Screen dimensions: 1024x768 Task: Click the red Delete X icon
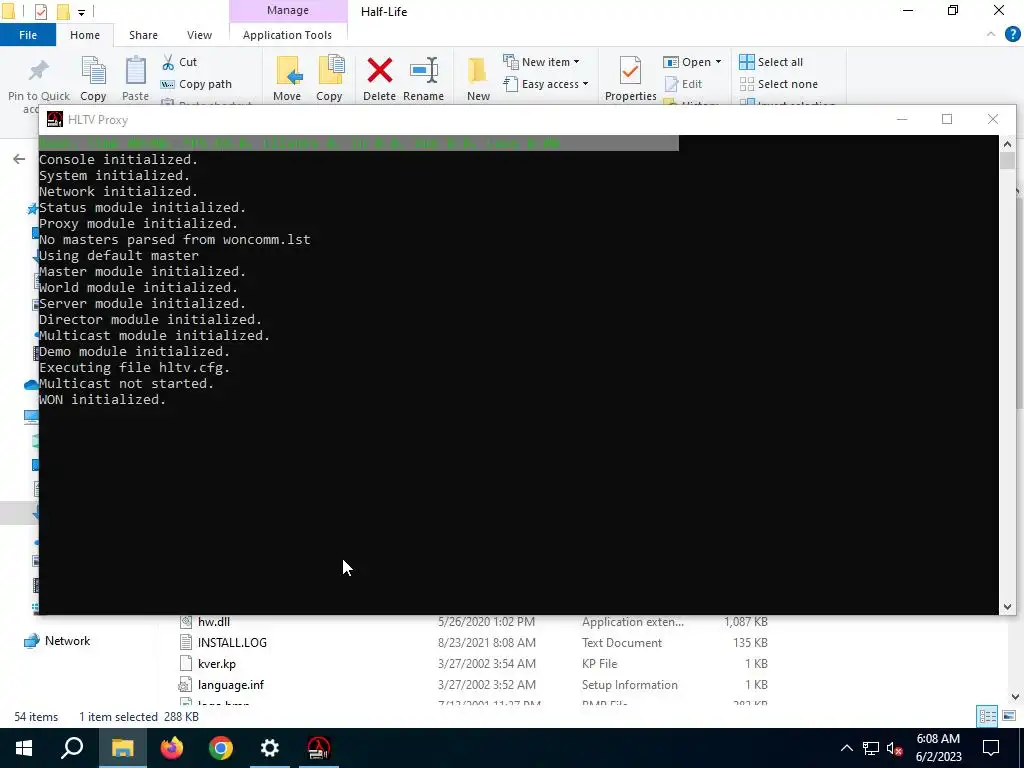[x=379, y=71]
